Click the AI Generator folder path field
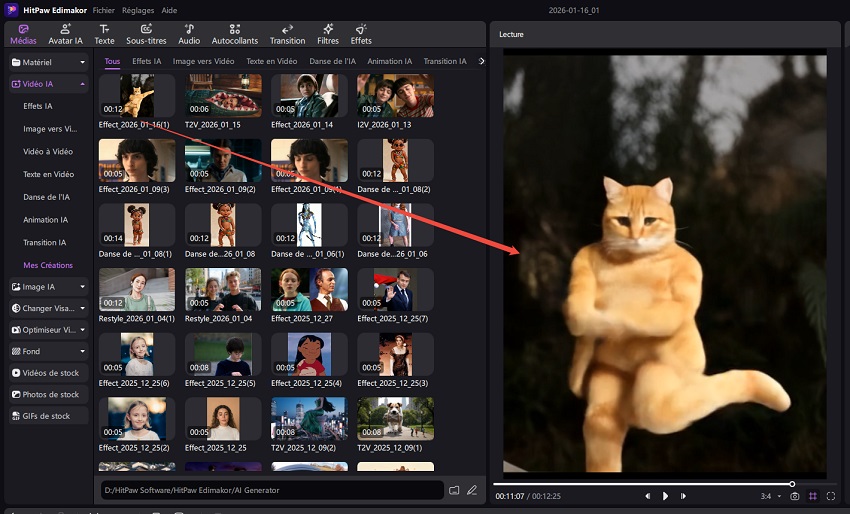This screenshot has width=850, height=514. click(272, 490)
